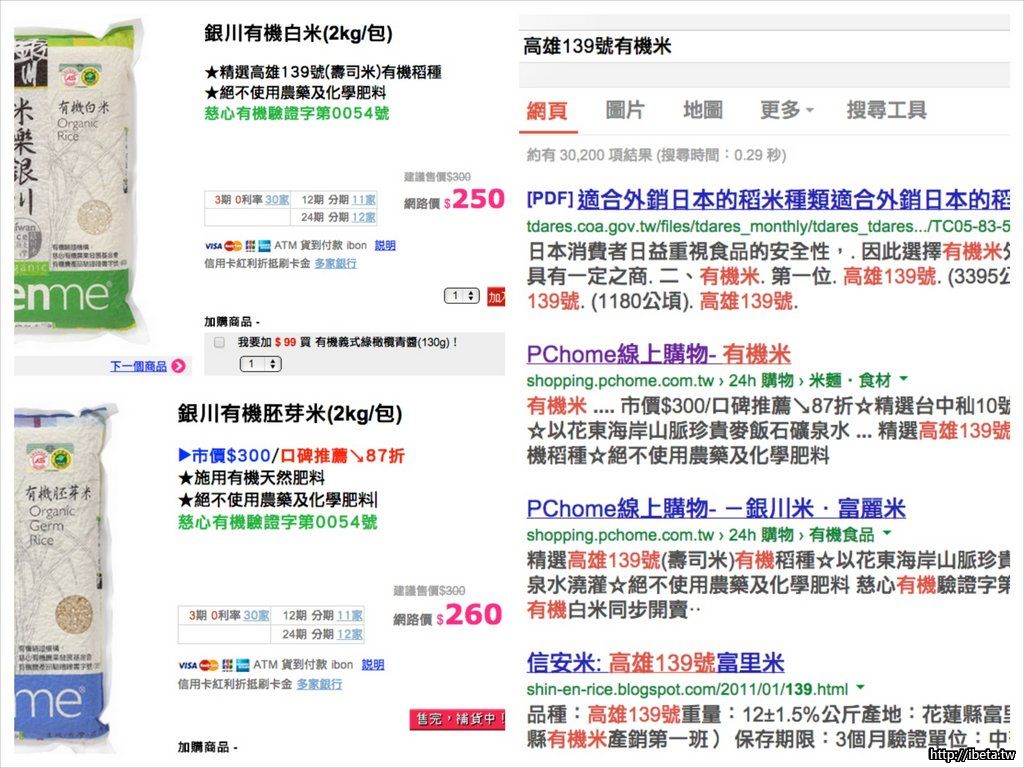
Task: Click the 售完，補貨中 sold-out button
Action: tap(458, 718)
